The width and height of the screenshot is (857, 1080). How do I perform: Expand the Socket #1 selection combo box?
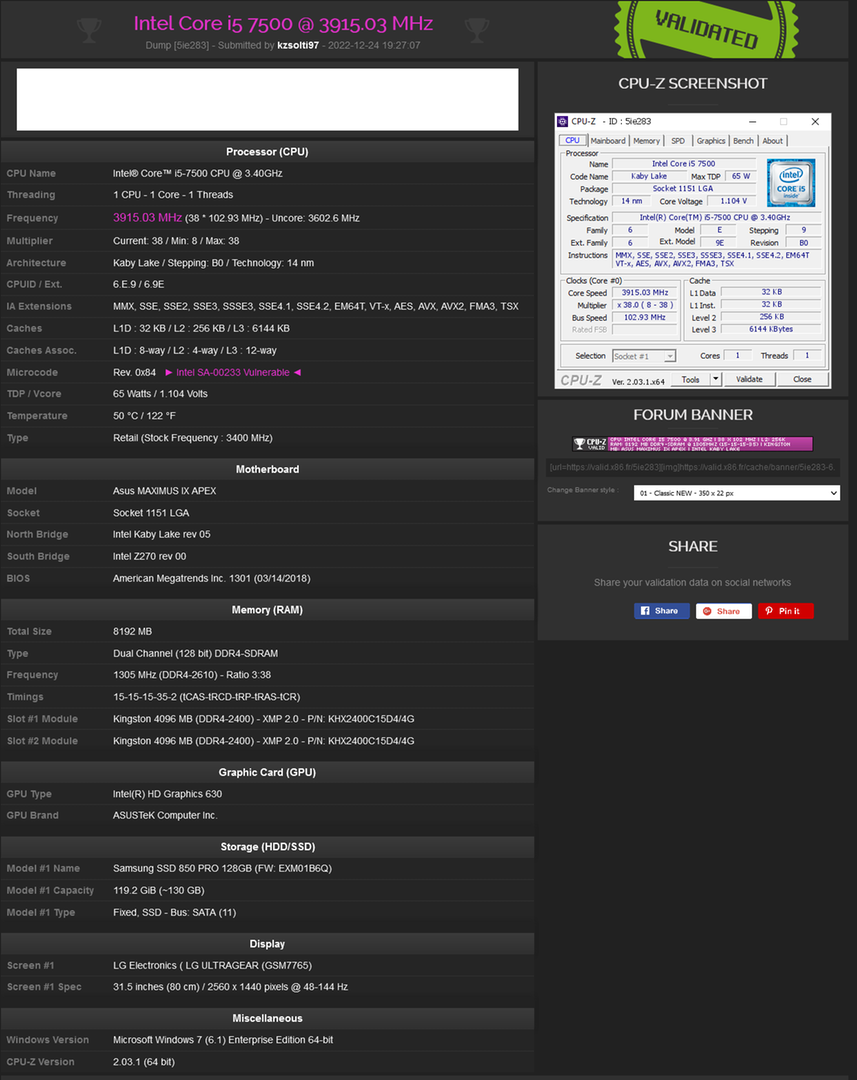coord(644,356)
